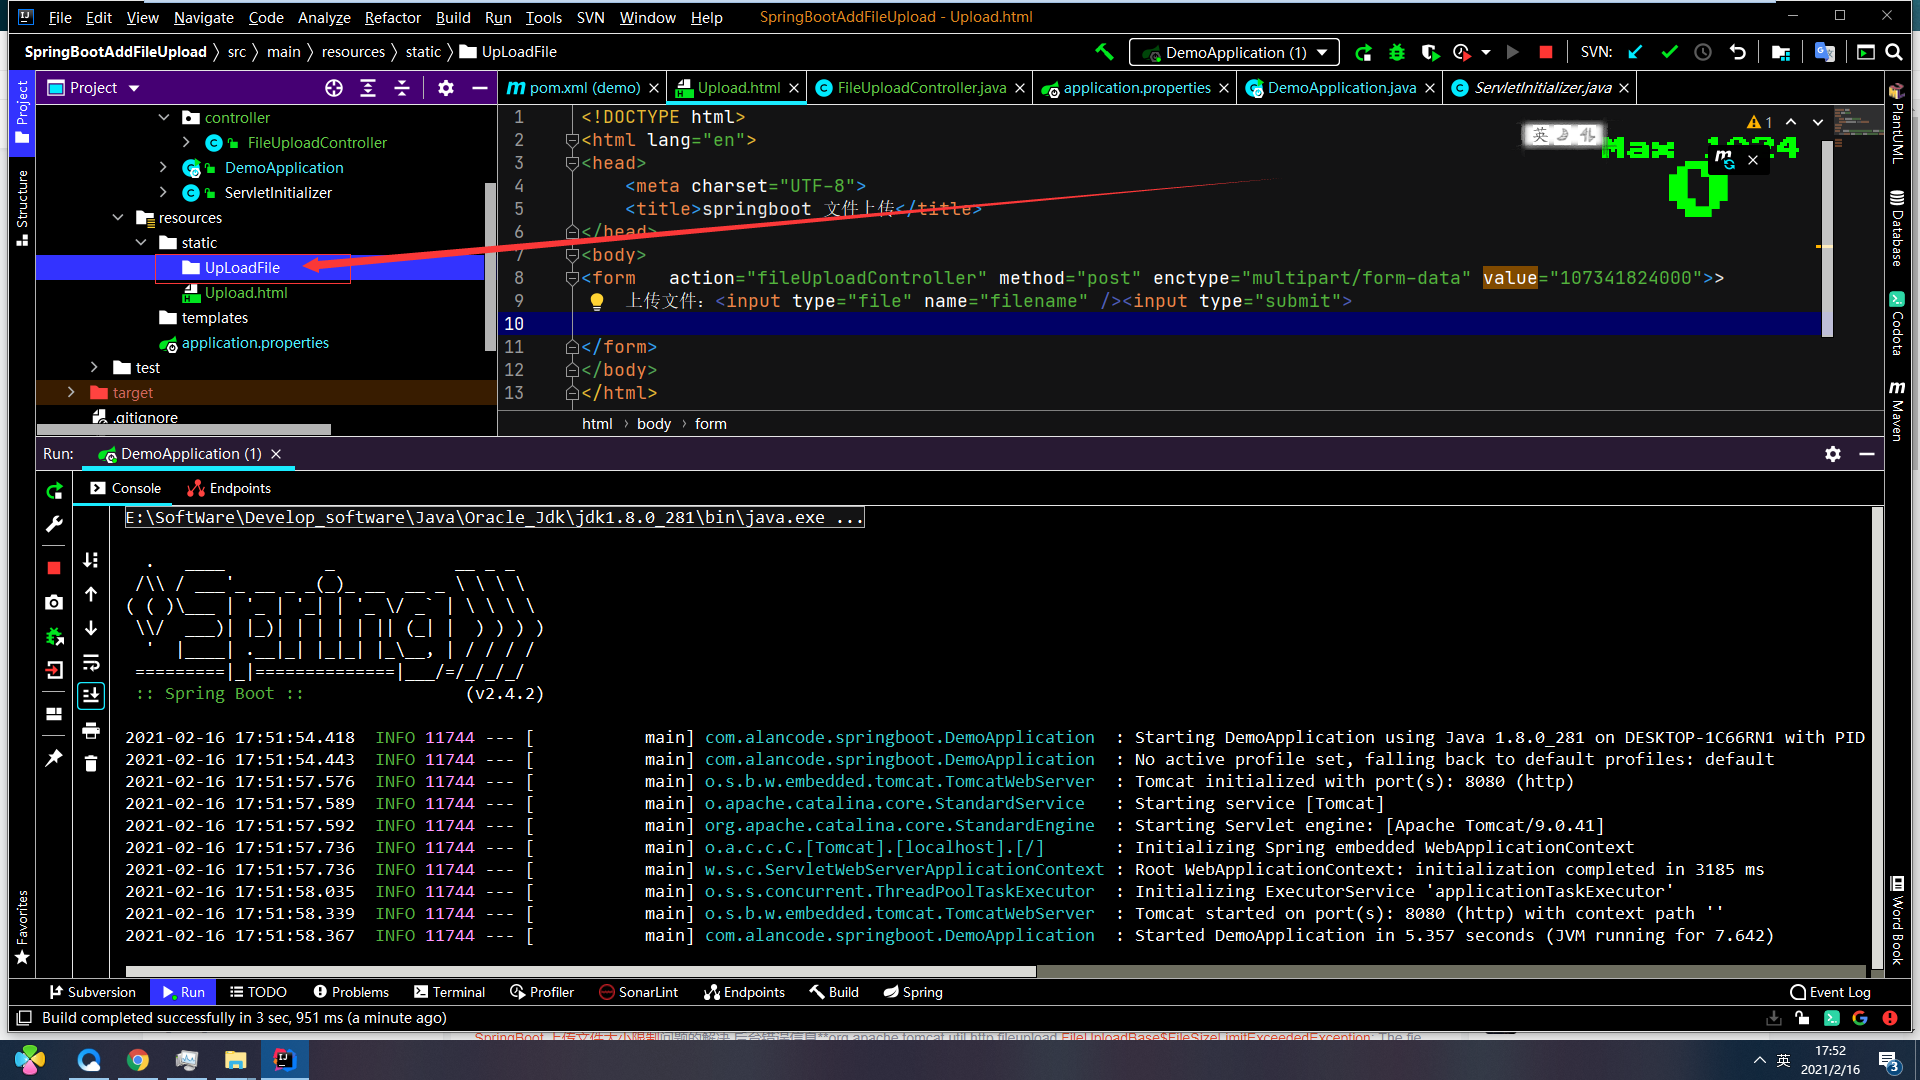Viewport: 1920px width, 1080px height.
Task: Open Search Everywhere magnifier icon
Action: [1894, 52]
